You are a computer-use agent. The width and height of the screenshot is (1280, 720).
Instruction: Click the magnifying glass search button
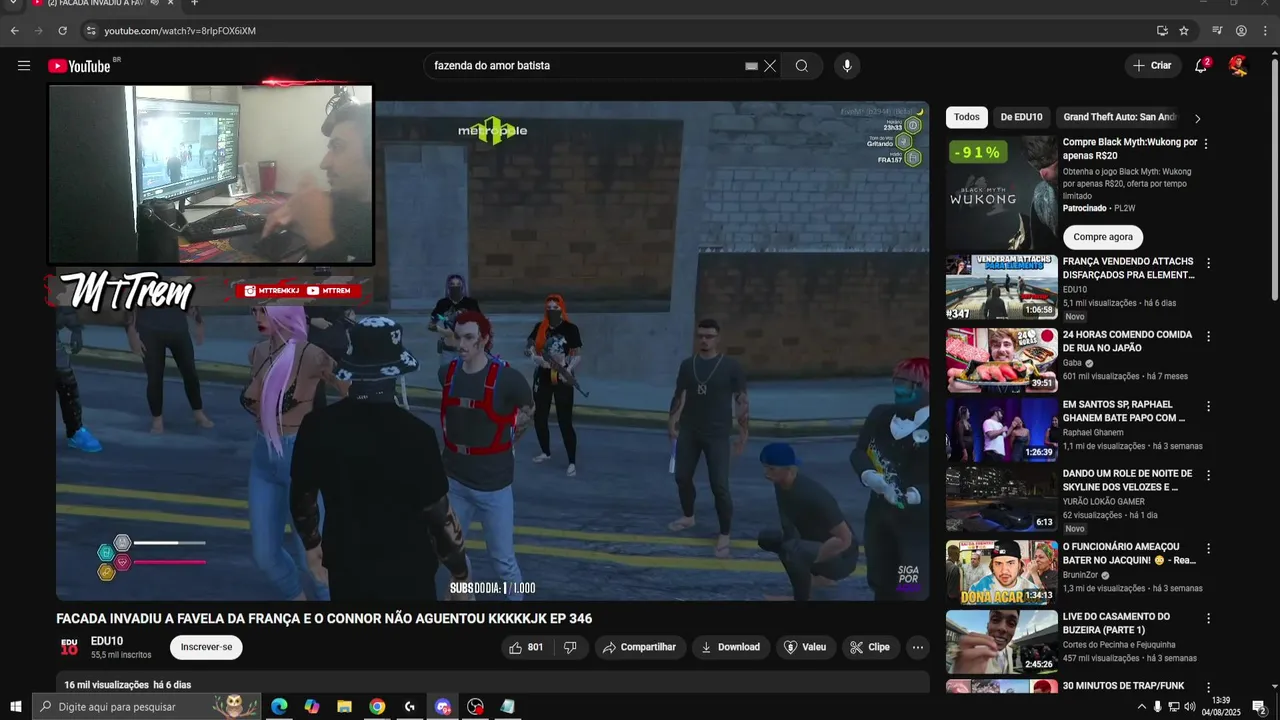point(802,66)
